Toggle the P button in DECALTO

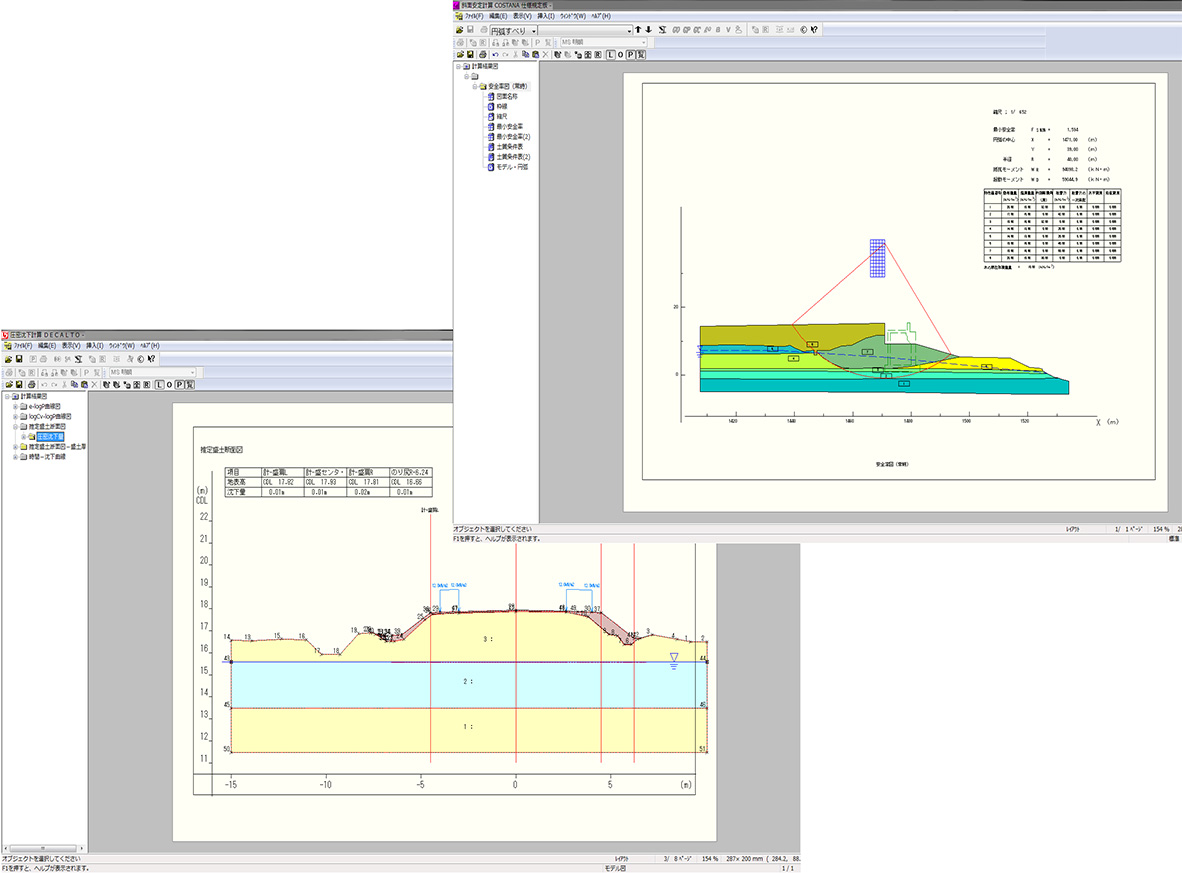click(179, 384)
